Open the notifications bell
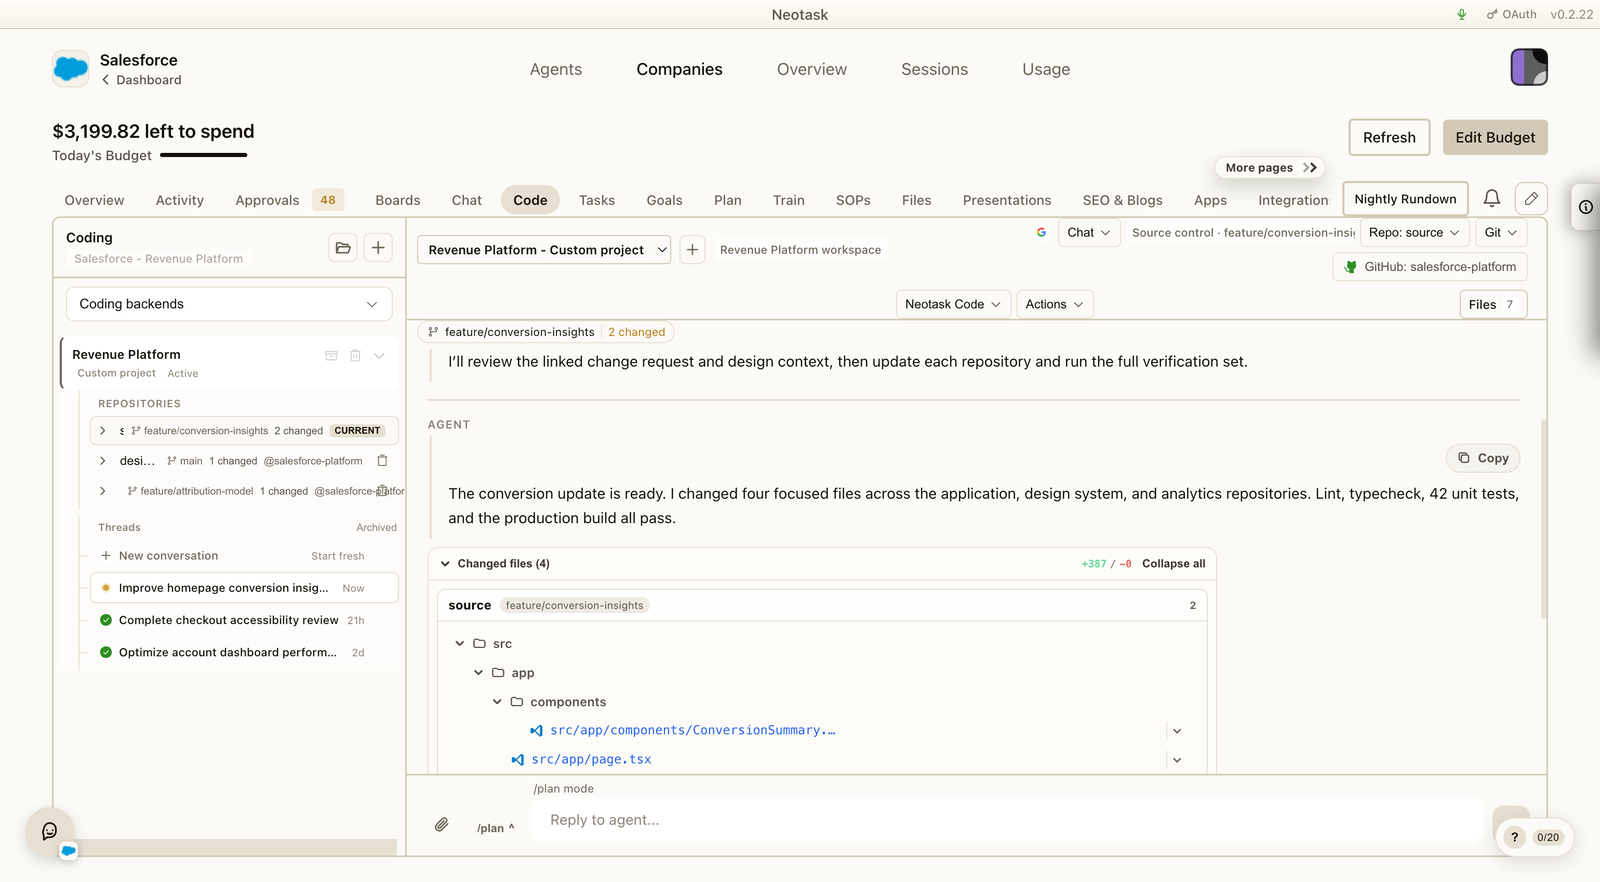 [x=1491, y=199]
